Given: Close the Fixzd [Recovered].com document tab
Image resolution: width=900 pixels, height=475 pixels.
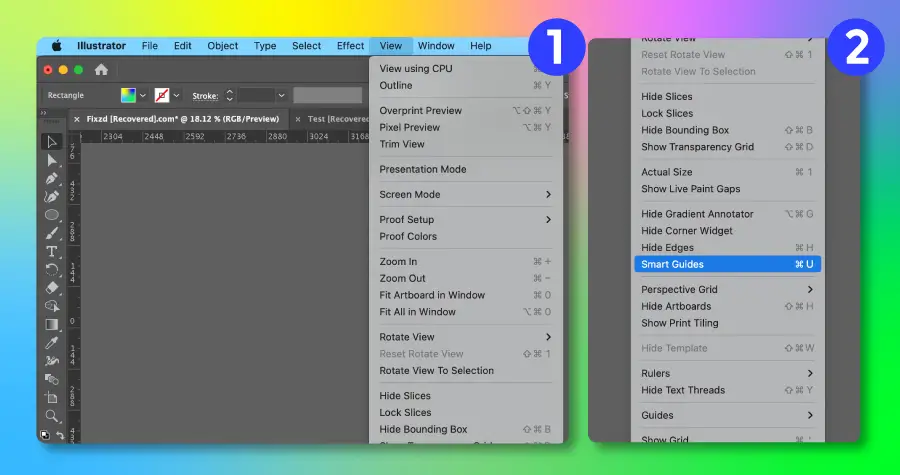Looking at the screenshot, I should click(x=77, y=119).
